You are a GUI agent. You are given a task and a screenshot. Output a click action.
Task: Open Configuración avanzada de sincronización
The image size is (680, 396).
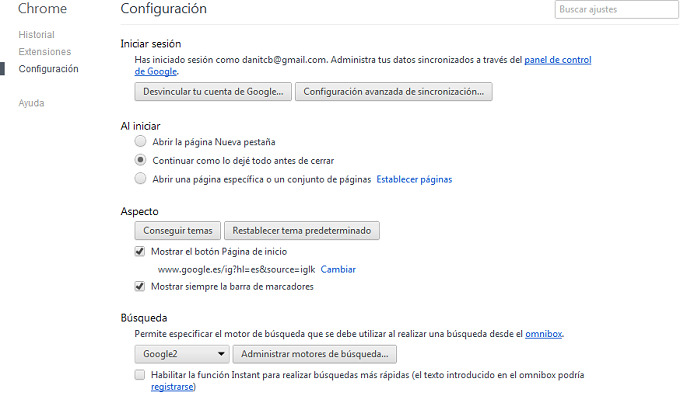tap(393, 92)
